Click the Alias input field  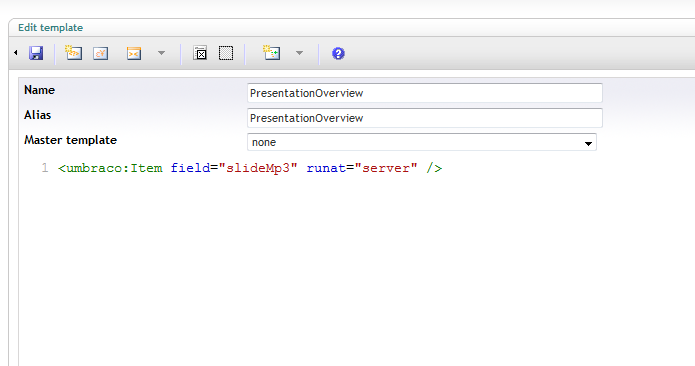425,118
